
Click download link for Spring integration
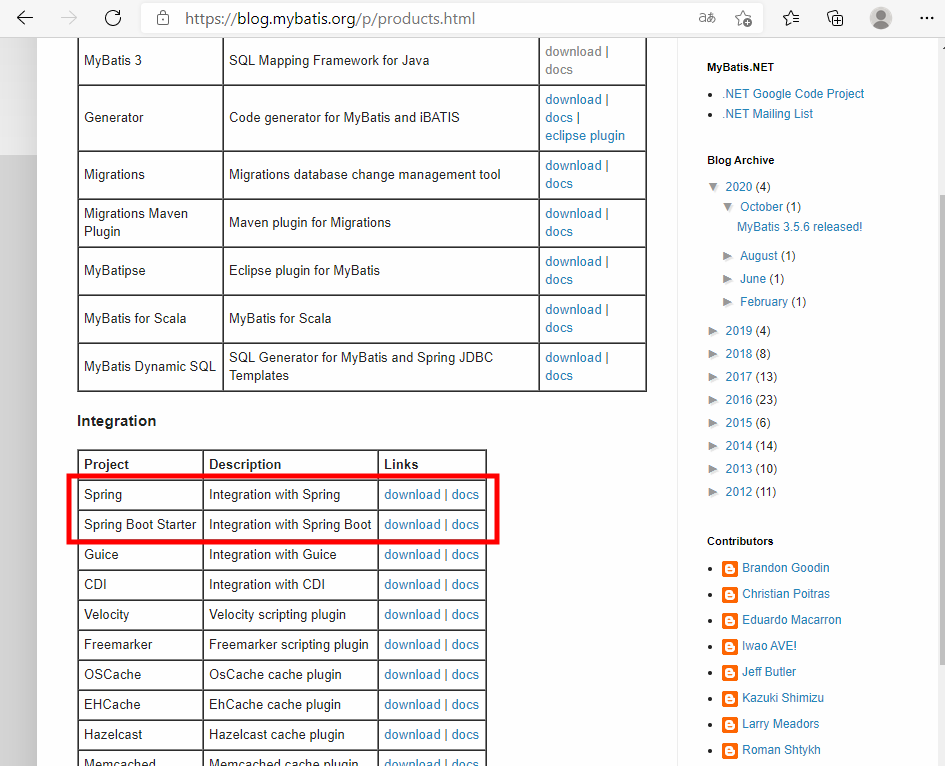[x=412, y=494]
